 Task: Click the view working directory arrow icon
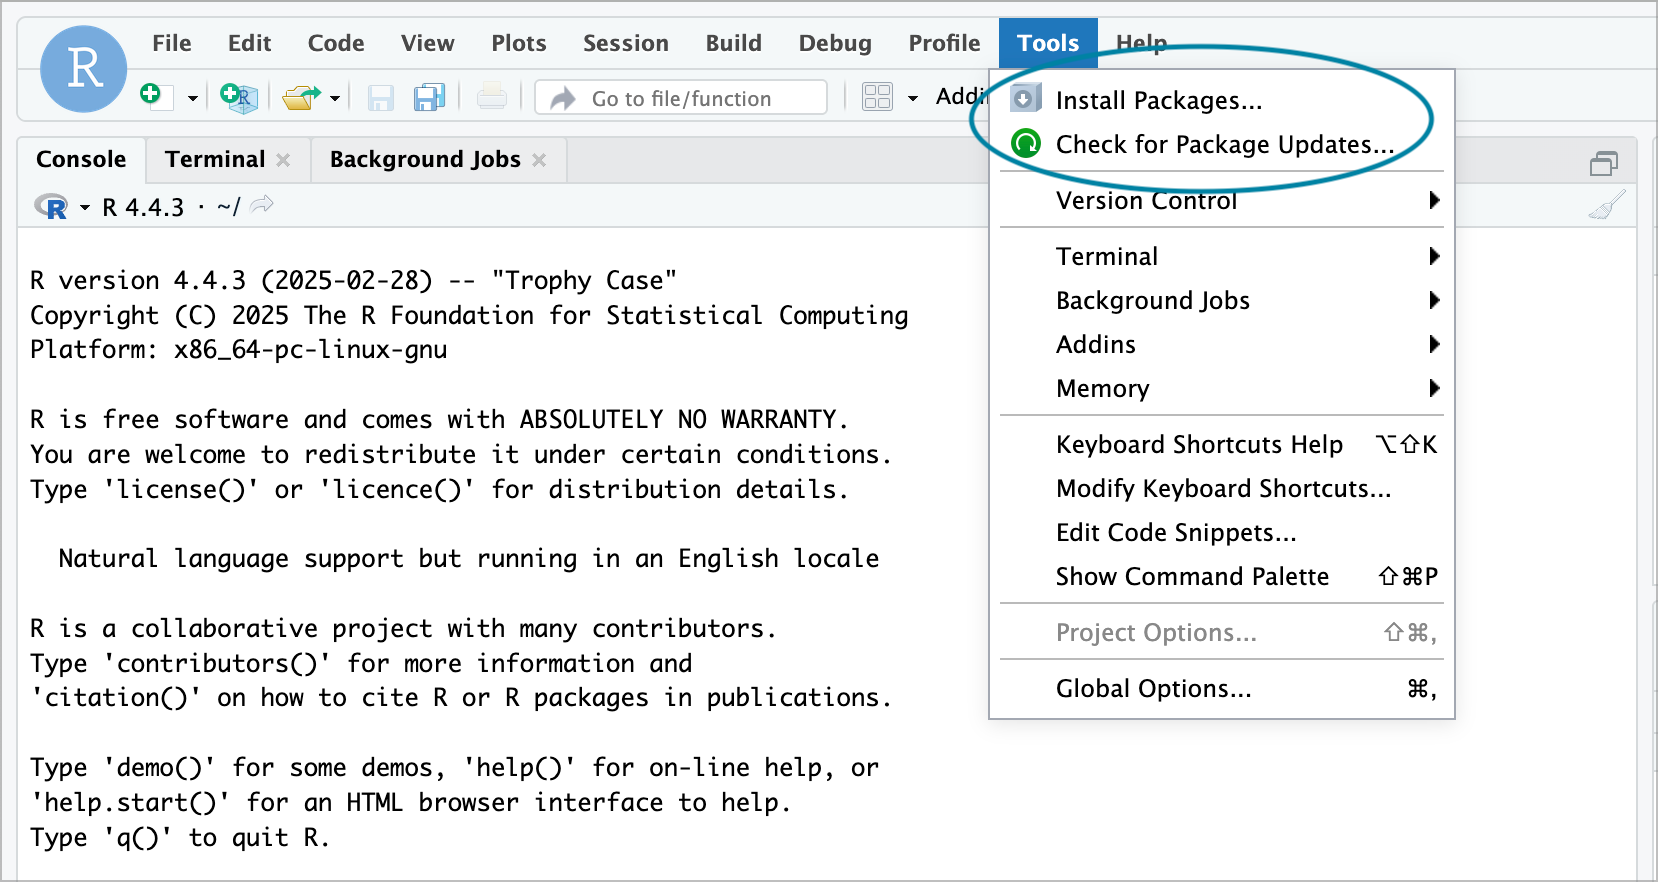[x=262, y=205]
